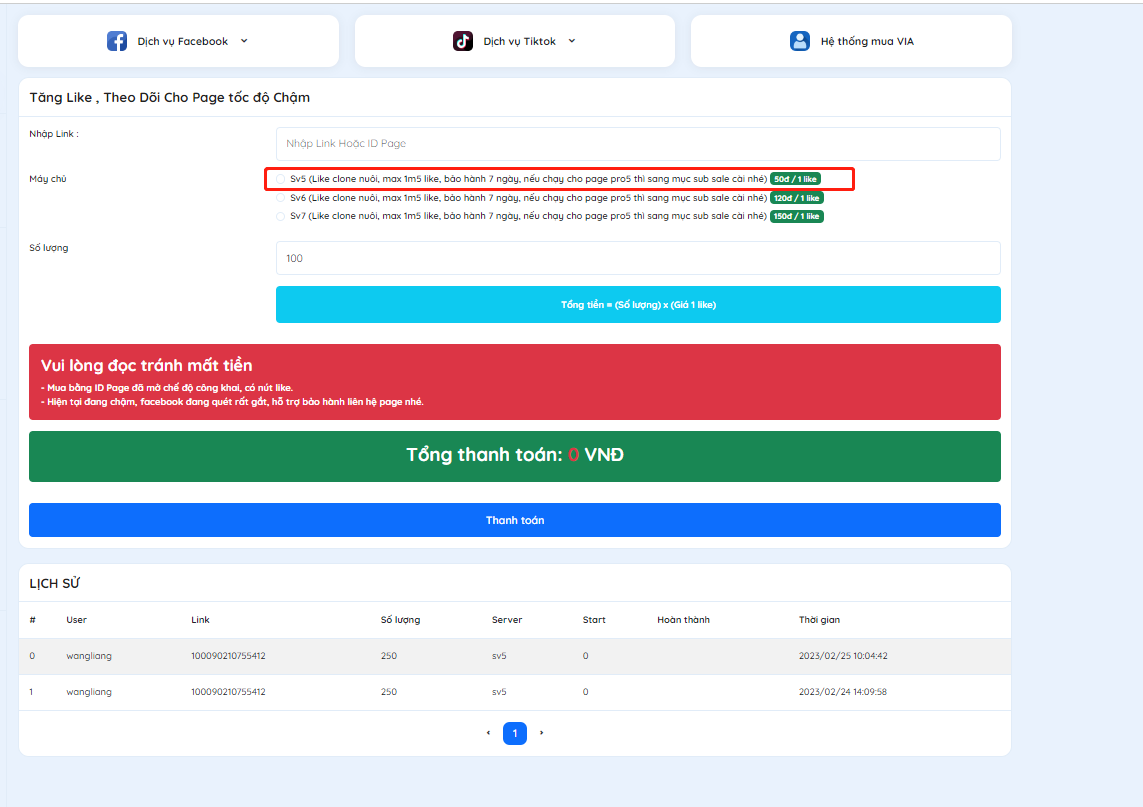1143x807 pixels.
Task: Click timestamp 2023/02/24 14:09:58
Action: tap(843, 692)
